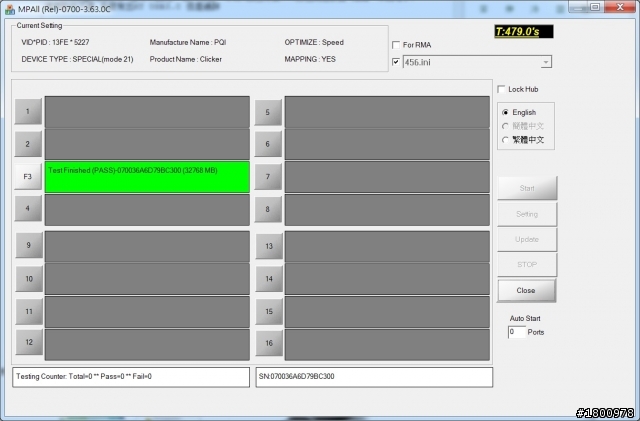Click port button 8
The width and height of the screenshot is (640, 421).
(x=268, y=209)
